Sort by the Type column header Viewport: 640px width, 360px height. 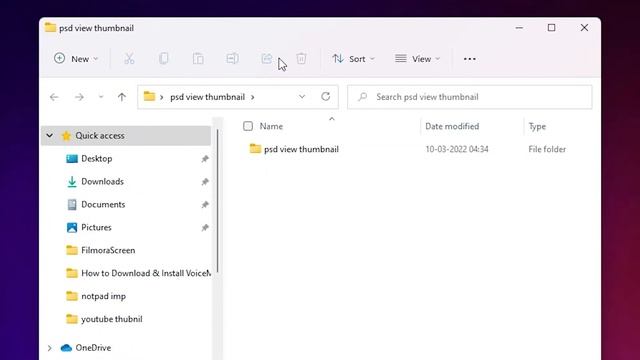pyautogui.click(x=537, y=127)
